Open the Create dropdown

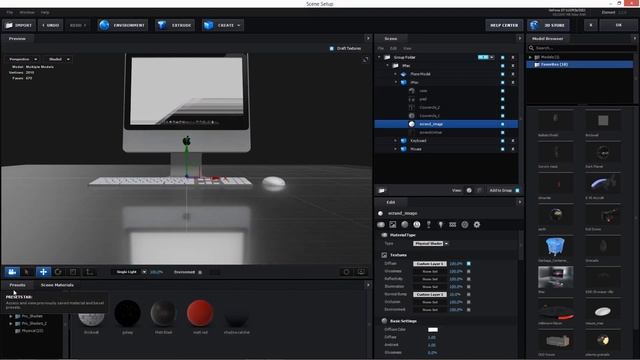(223, 25)
